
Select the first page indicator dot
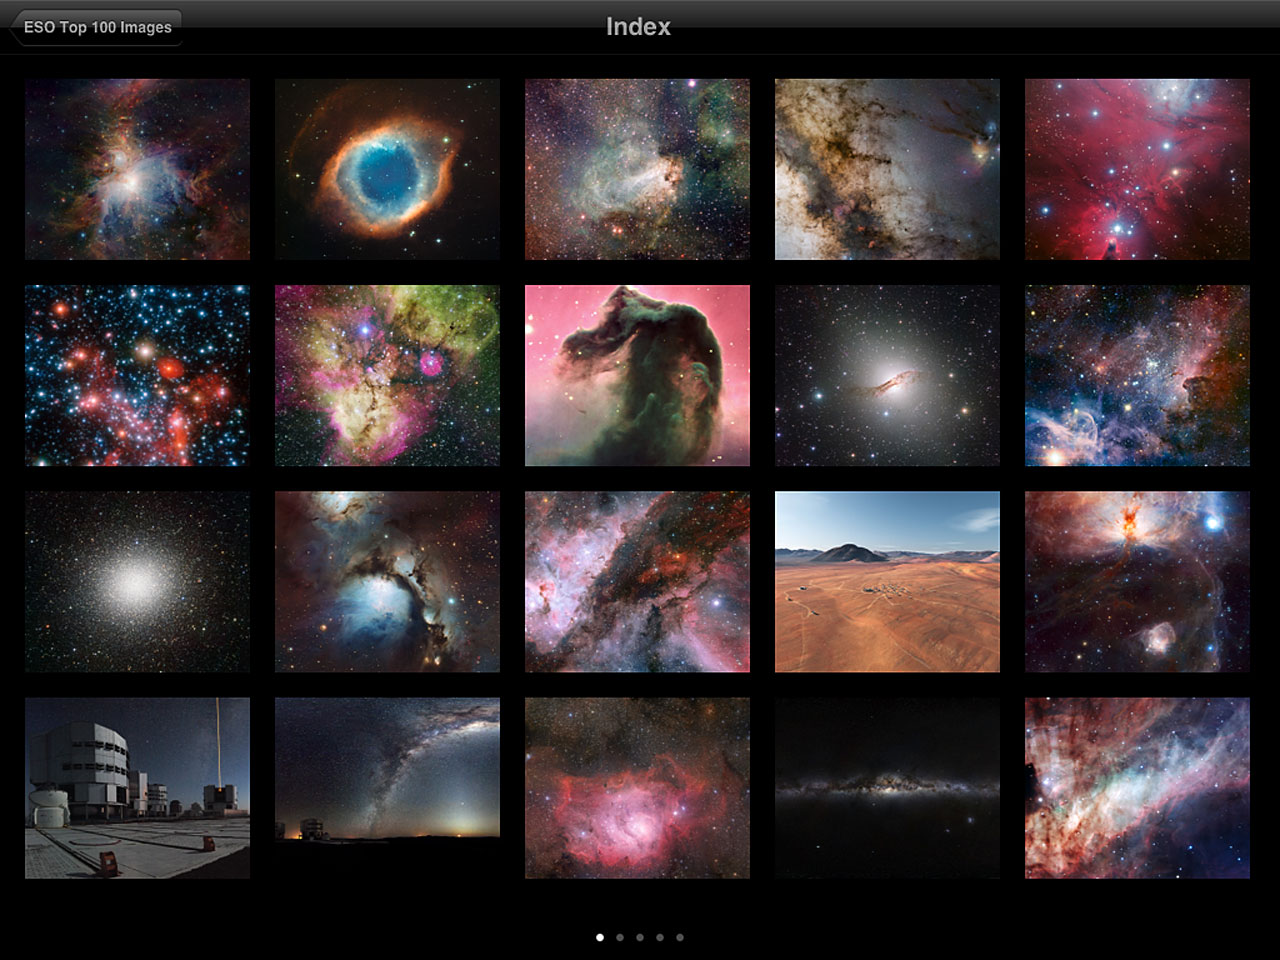[600, 937]
